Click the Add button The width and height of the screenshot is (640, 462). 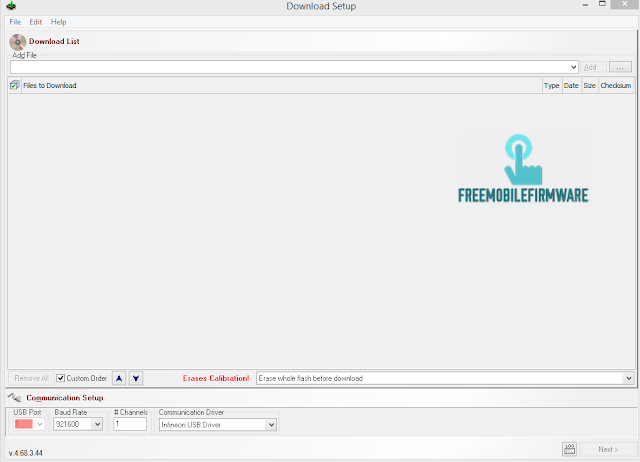click(x=593, y=67)
